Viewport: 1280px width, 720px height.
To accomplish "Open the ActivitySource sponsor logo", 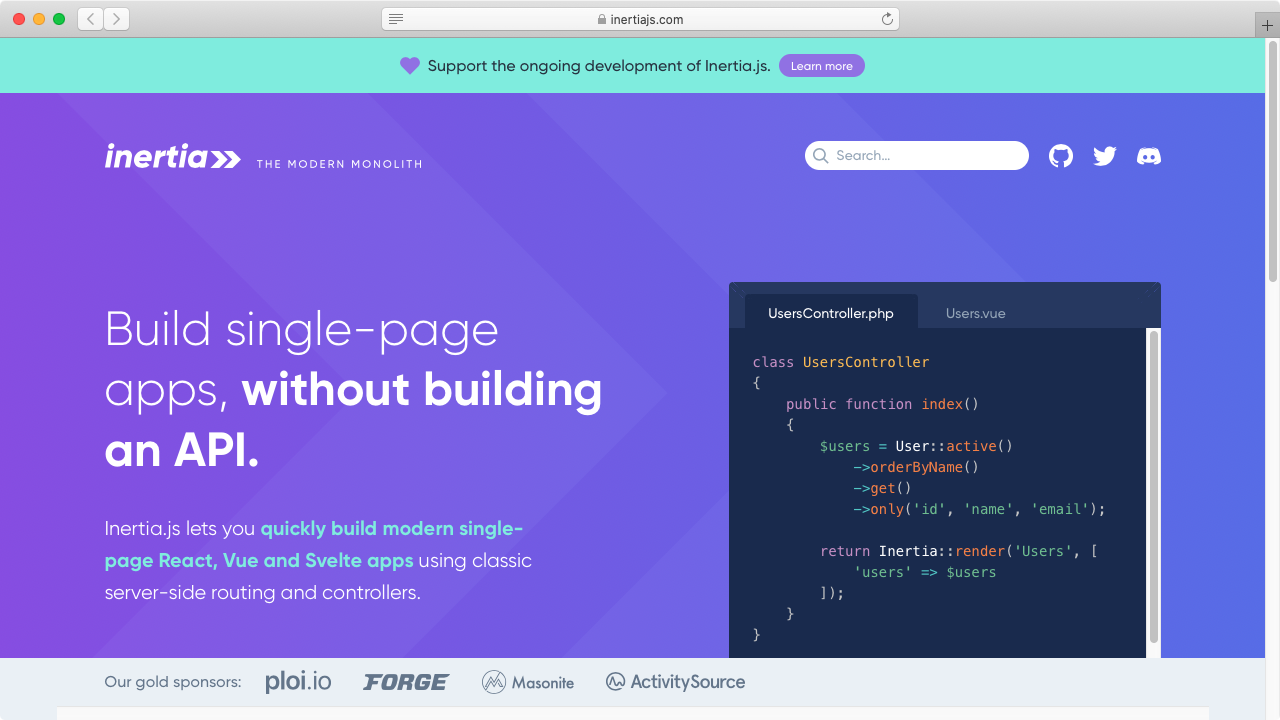I will [675, 682].
